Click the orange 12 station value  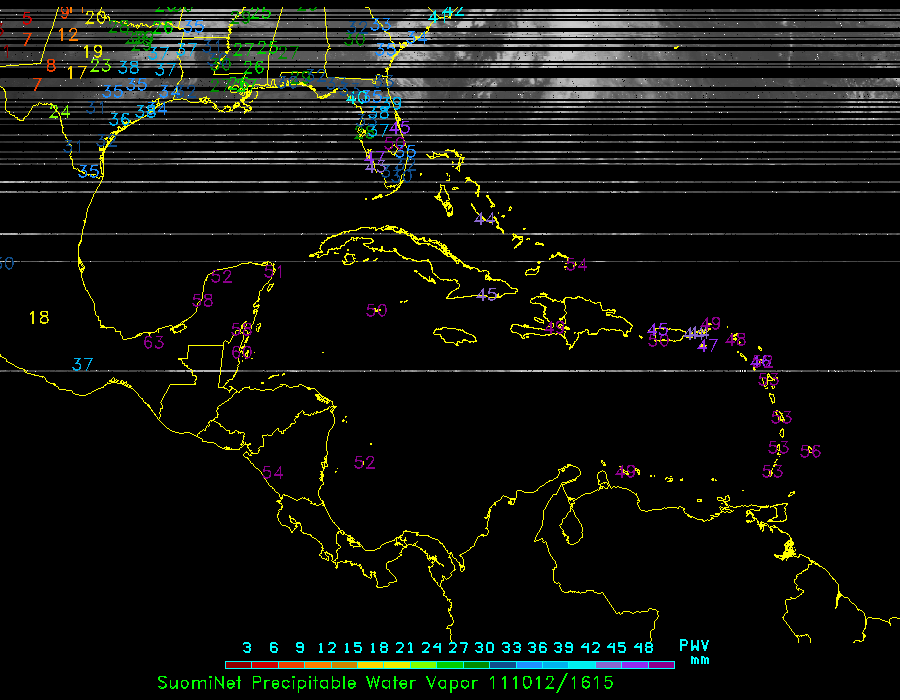click(67, 34)
